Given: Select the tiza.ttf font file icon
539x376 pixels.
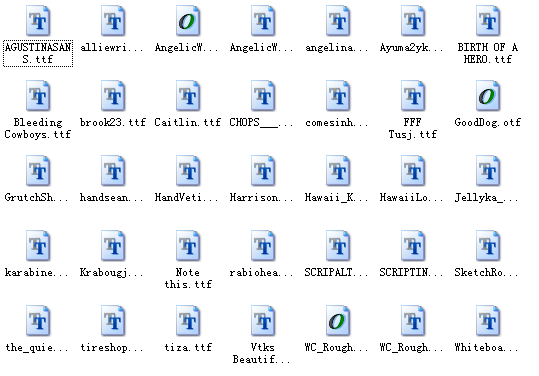Looking at the screenshot, I should (x=188, y=320).
